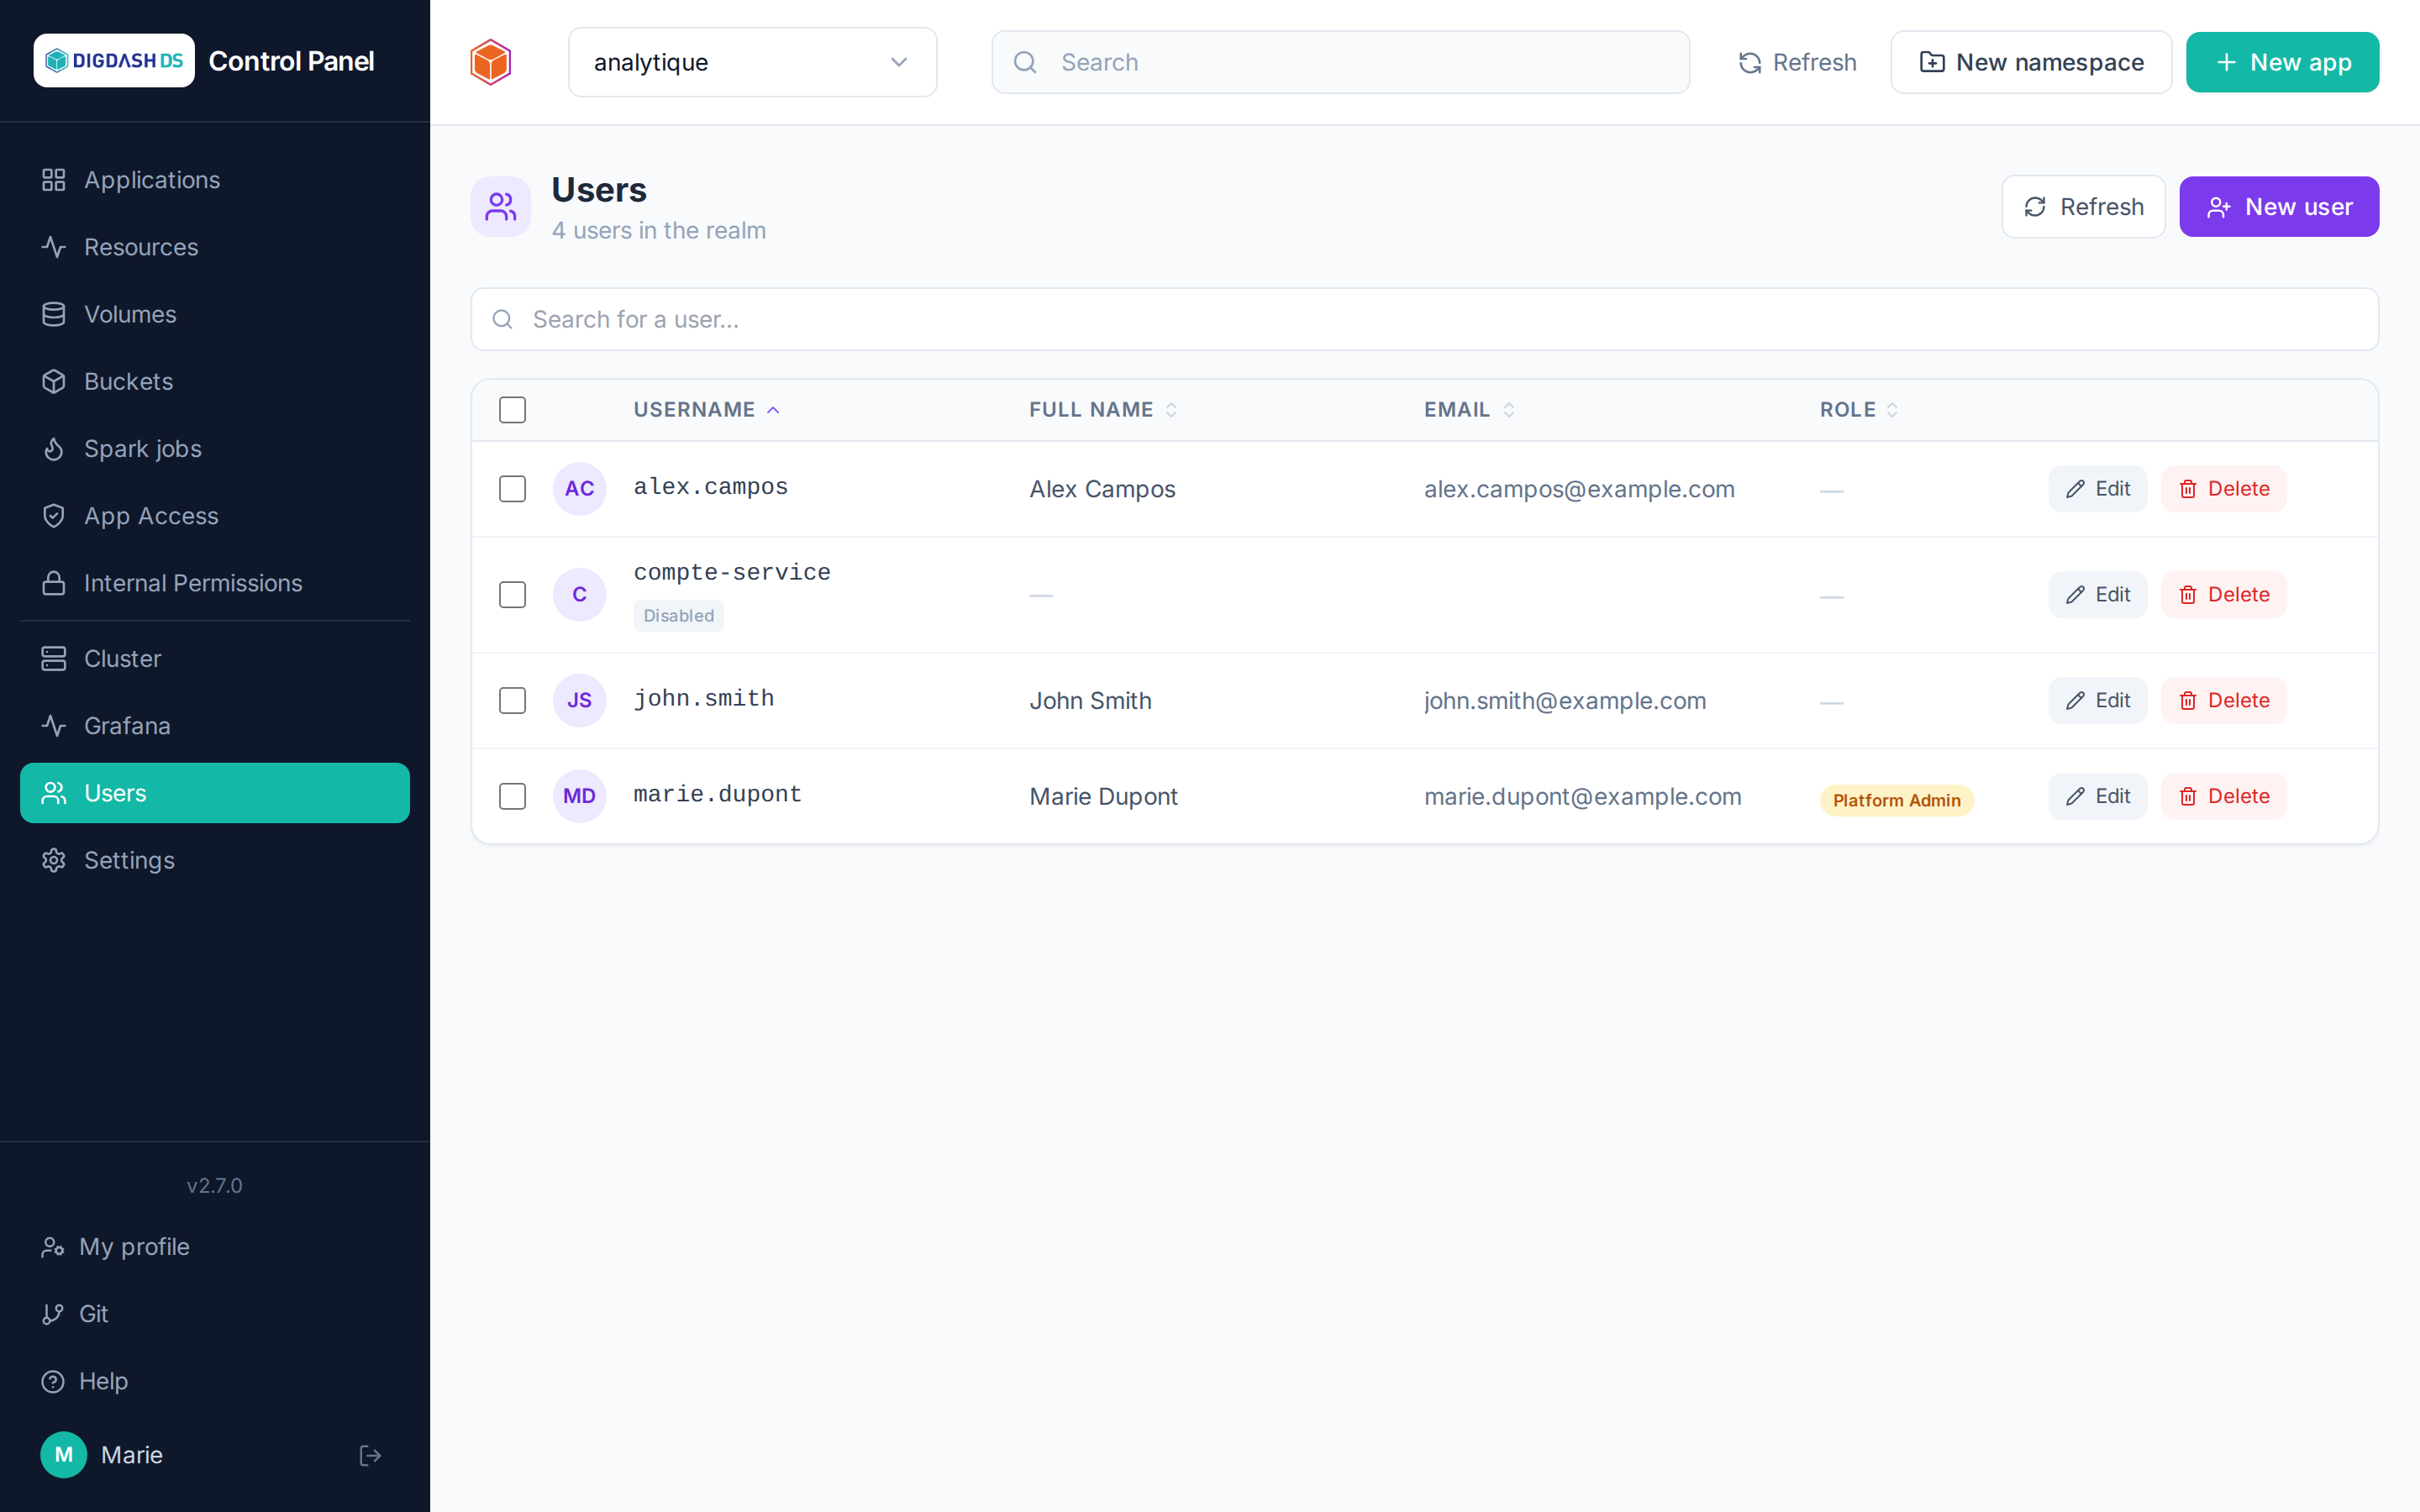Sort by the Email column header
This screenshot has width=2420, height=1512.
click(x=1470, y=410)
